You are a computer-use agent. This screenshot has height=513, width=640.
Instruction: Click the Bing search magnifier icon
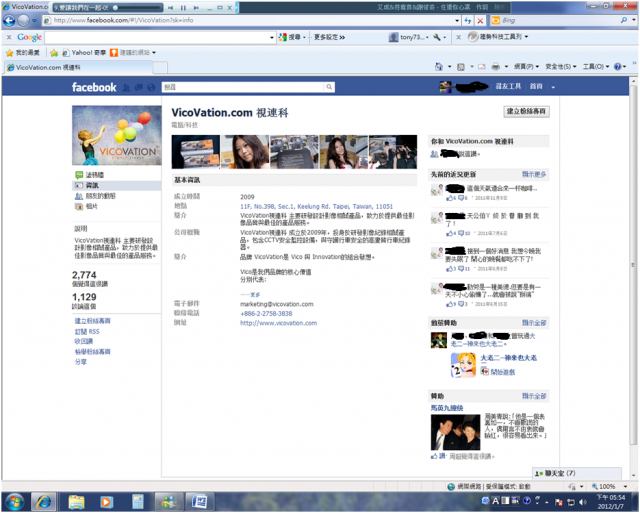[x=624, y=20]
